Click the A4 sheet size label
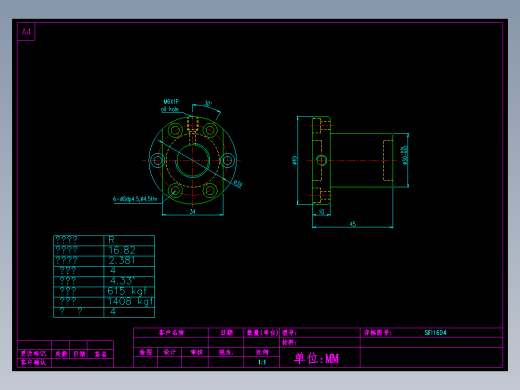 pos(26,32)
